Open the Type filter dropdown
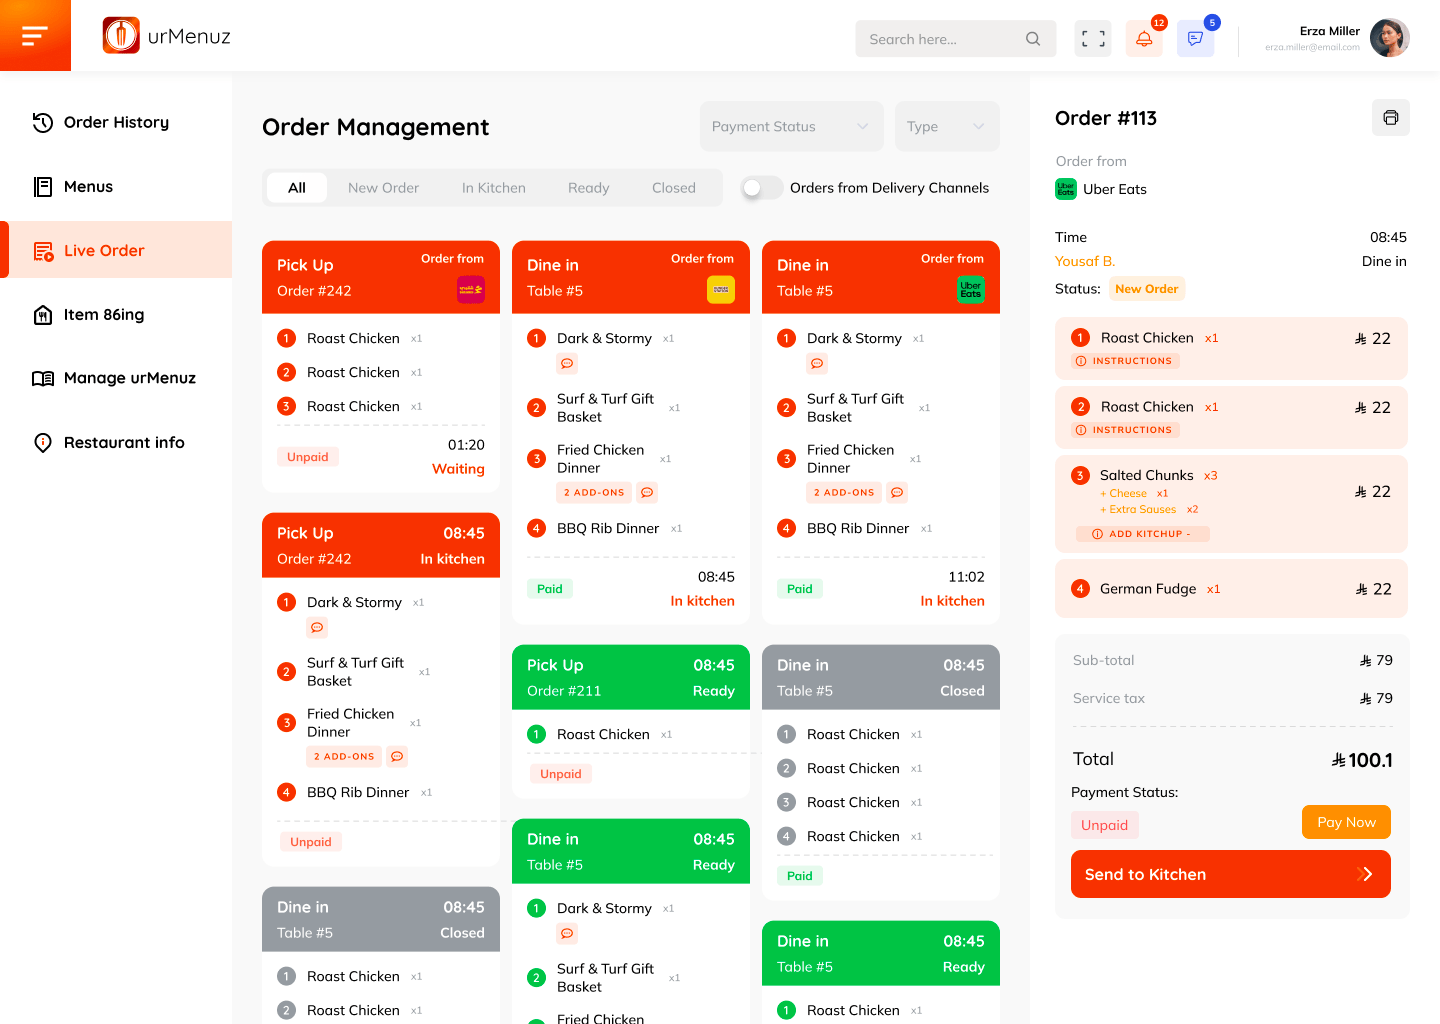The height and width of the screenshot is (1024, 1440). click(x=946, y=127)
